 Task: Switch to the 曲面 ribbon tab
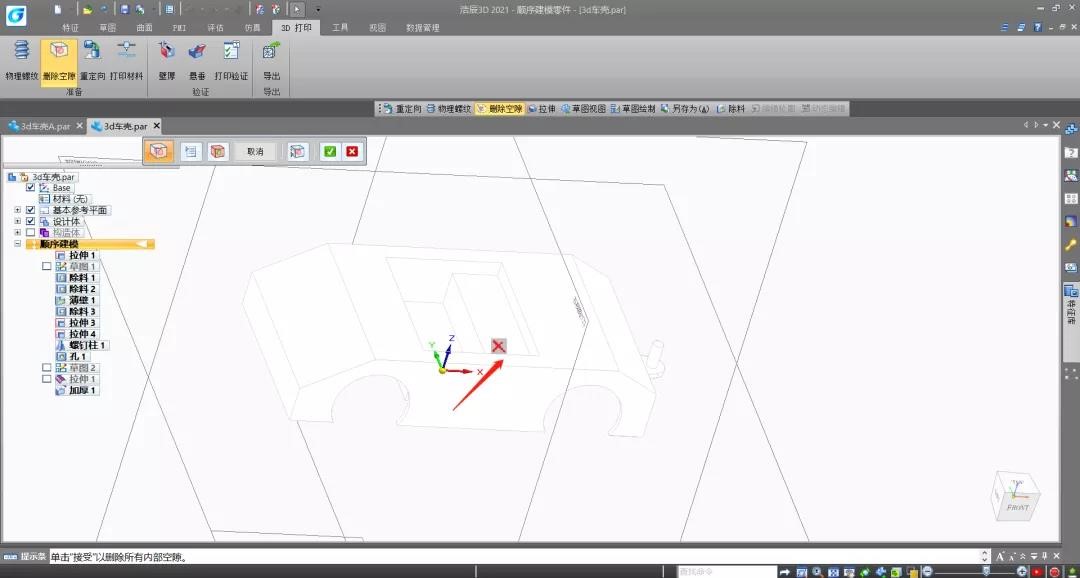pyautogui.click(x=145, y=28)
